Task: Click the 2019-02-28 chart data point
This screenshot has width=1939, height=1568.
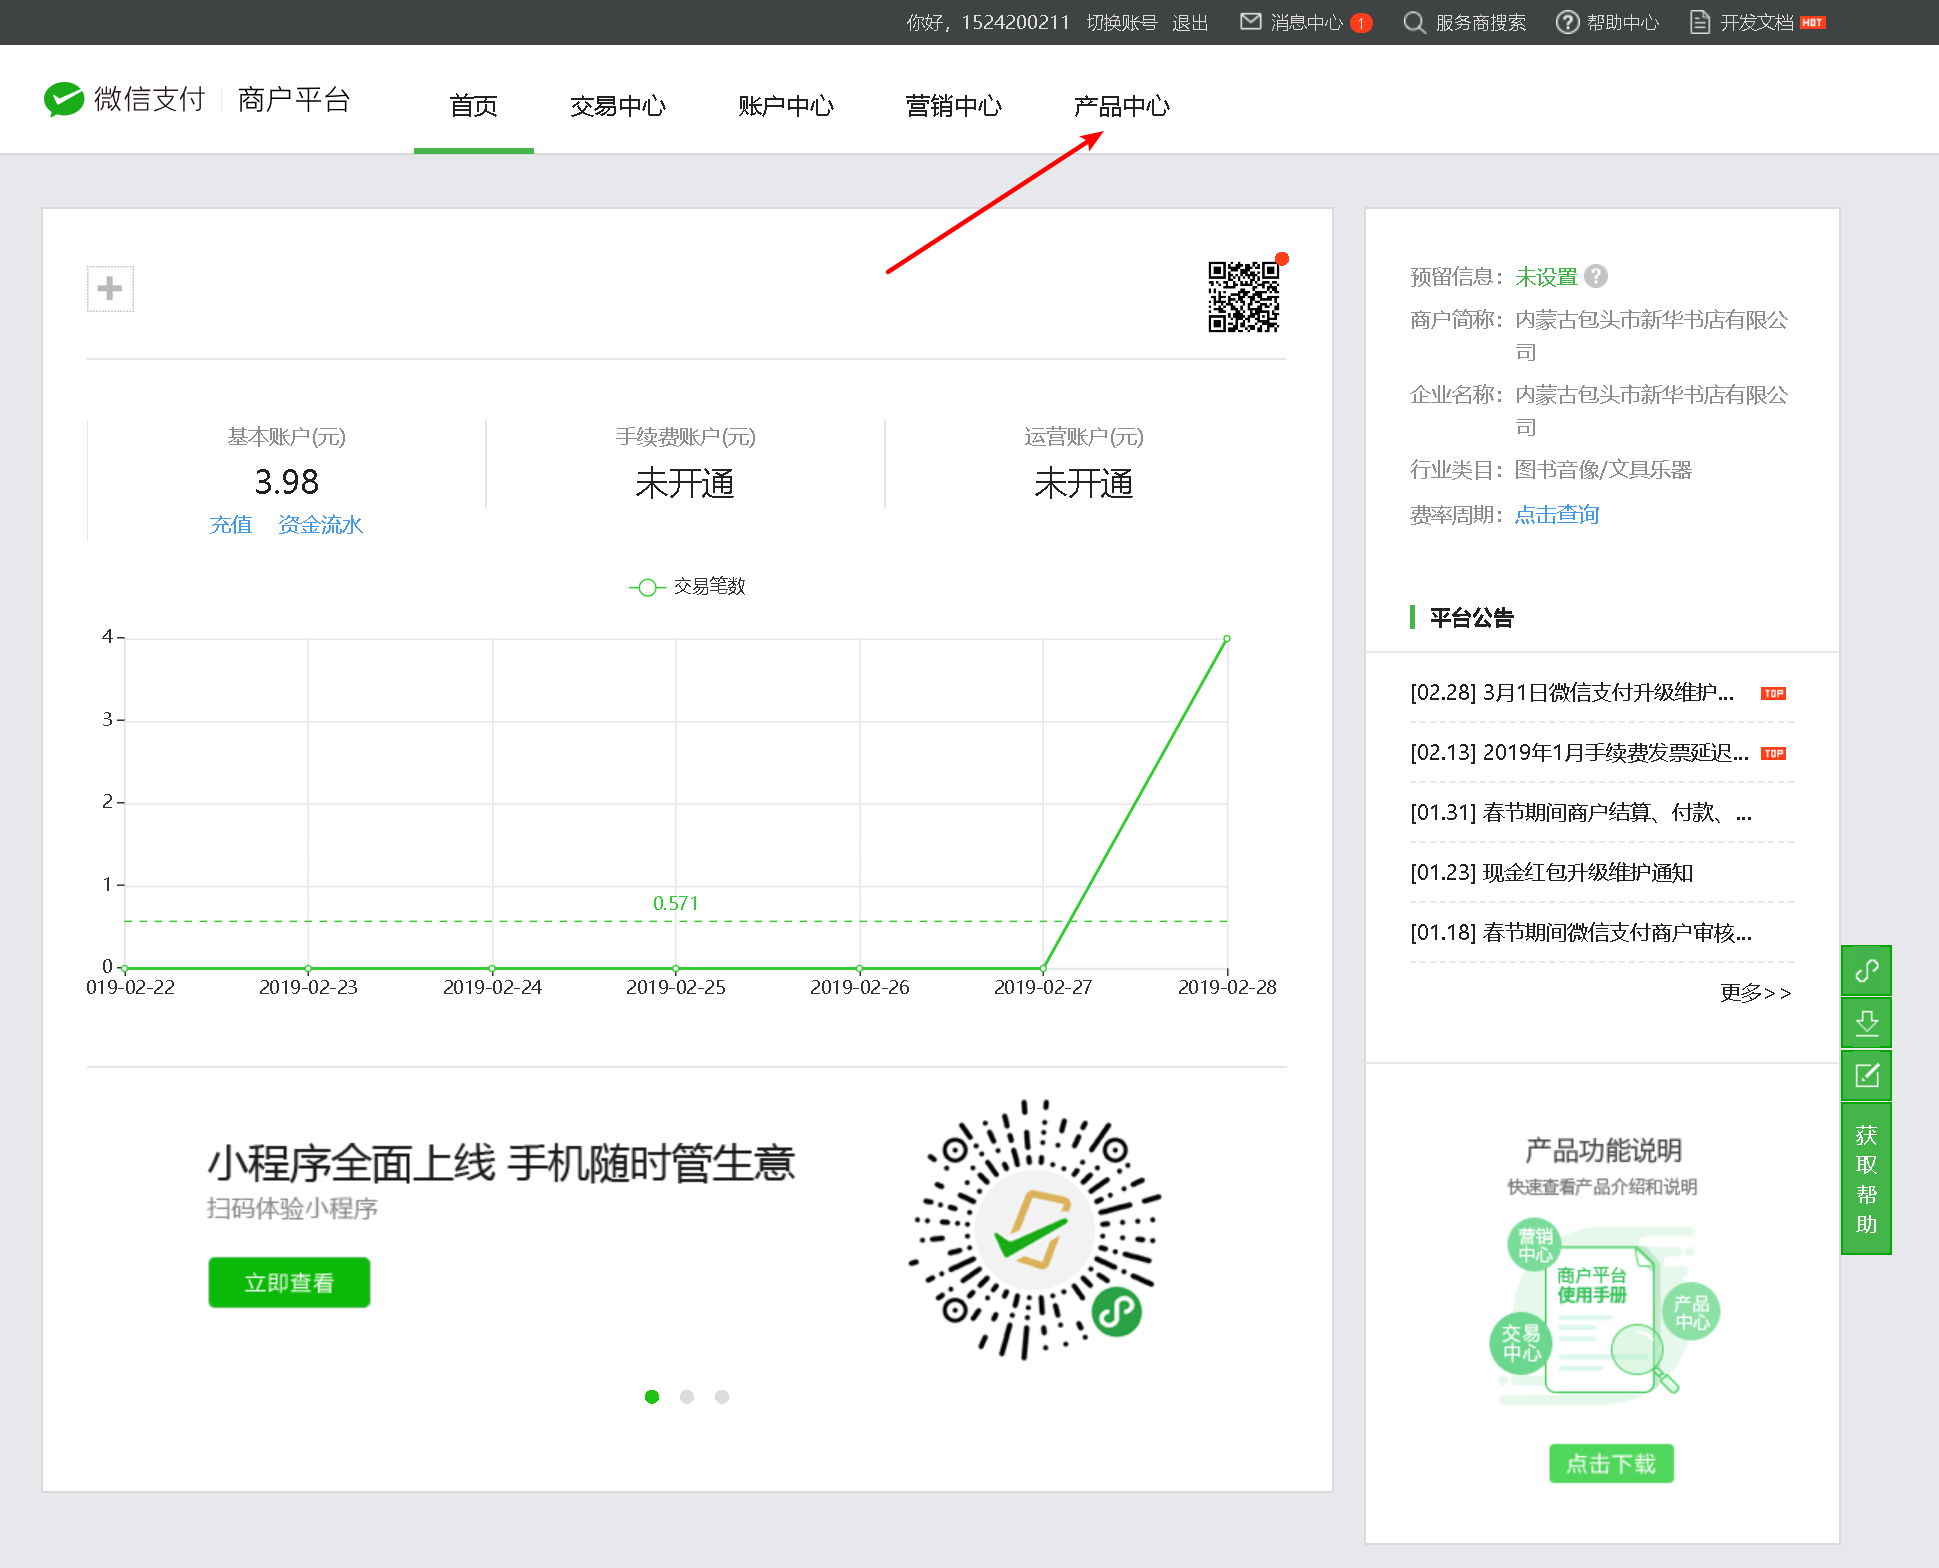Action: [1227, 638]
